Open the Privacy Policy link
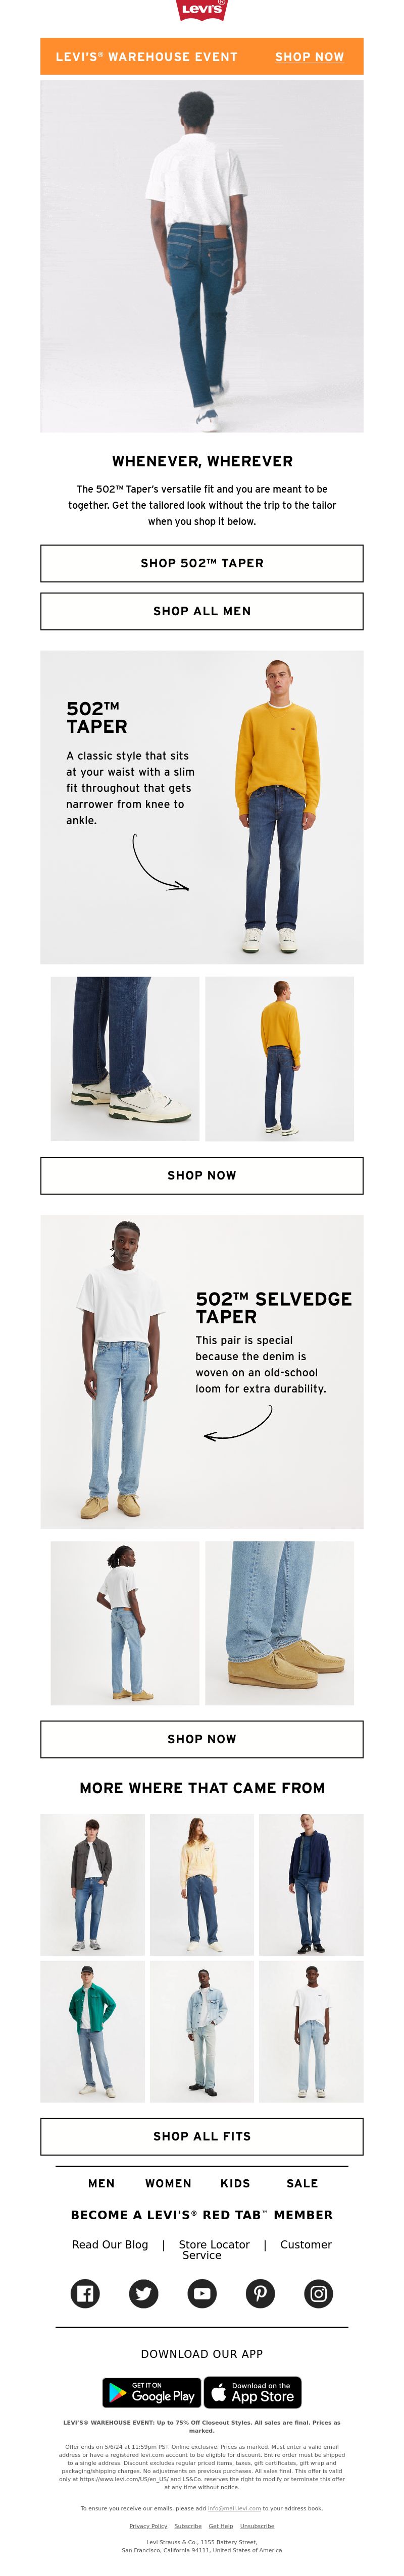This screenshot has height=2576, width=404. 148,2526
